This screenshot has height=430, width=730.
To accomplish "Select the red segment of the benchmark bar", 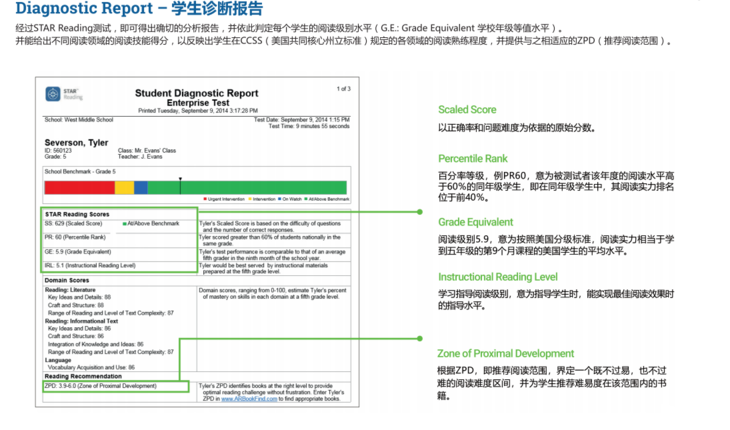I will tap(80, 188).
